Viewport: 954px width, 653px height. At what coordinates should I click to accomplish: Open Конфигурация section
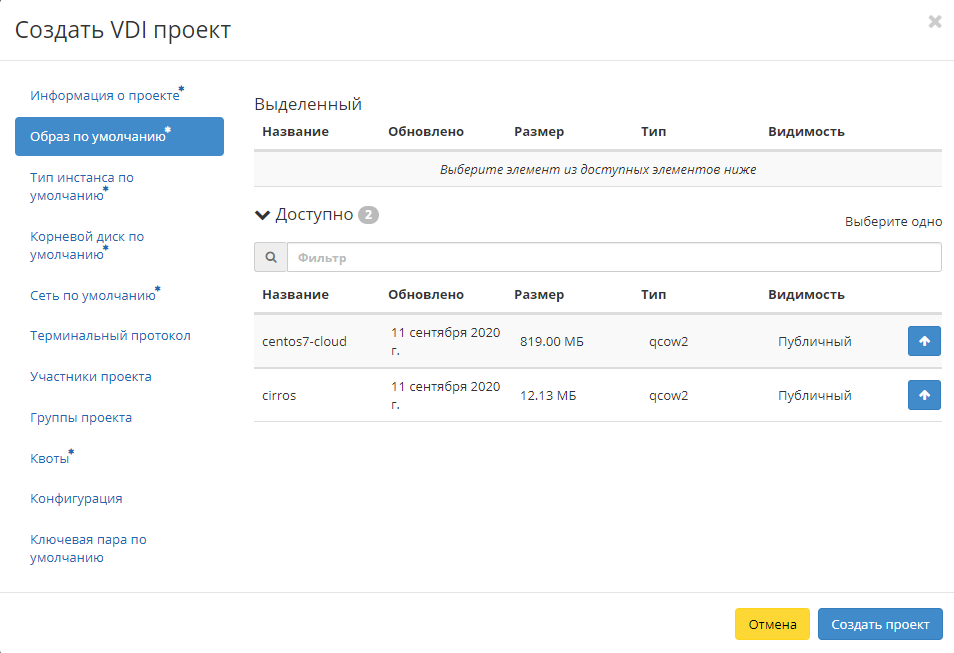tap(76, 499)
